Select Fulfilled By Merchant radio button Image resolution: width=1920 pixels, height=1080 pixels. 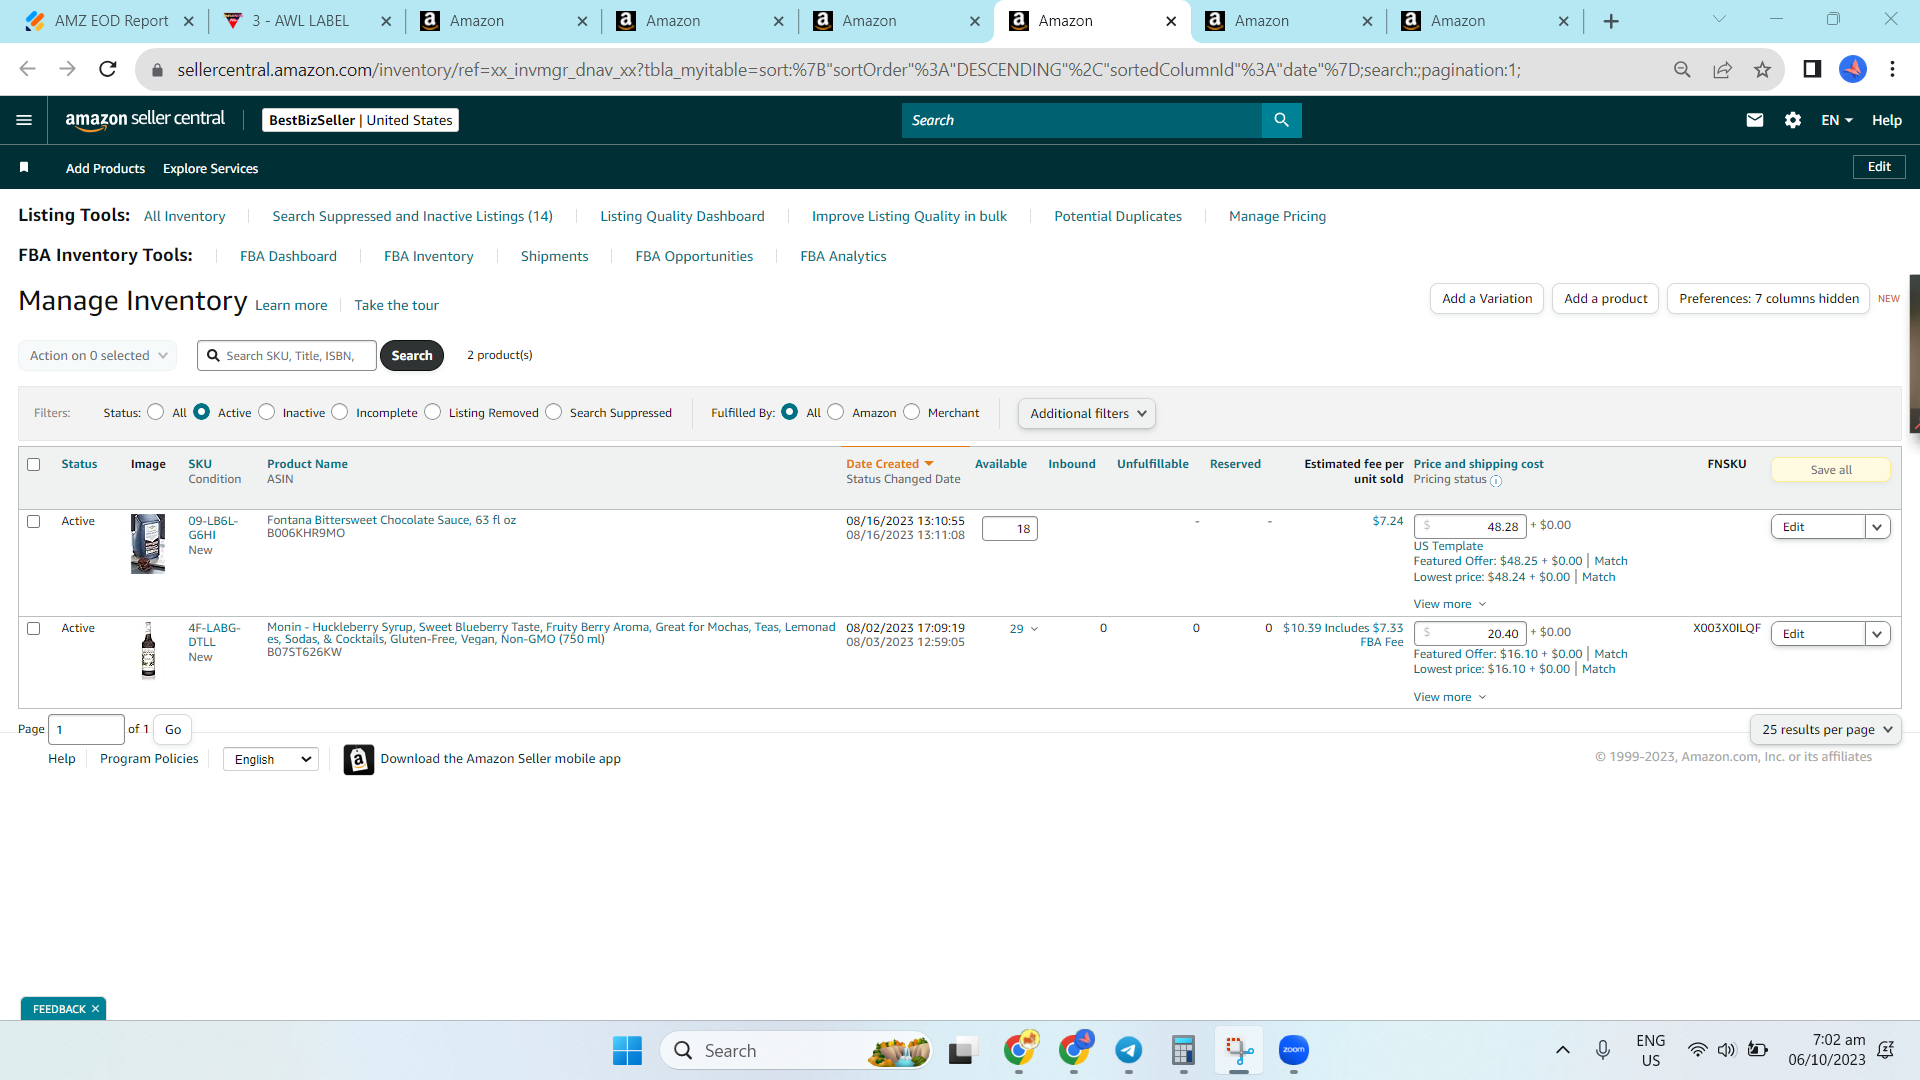coord(912,412)
